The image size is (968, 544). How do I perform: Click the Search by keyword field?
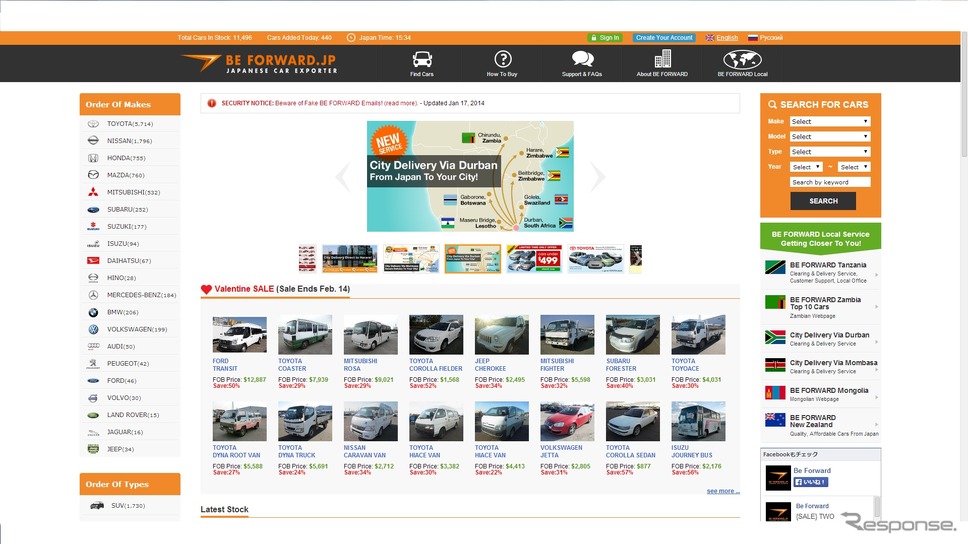point(830,182)
